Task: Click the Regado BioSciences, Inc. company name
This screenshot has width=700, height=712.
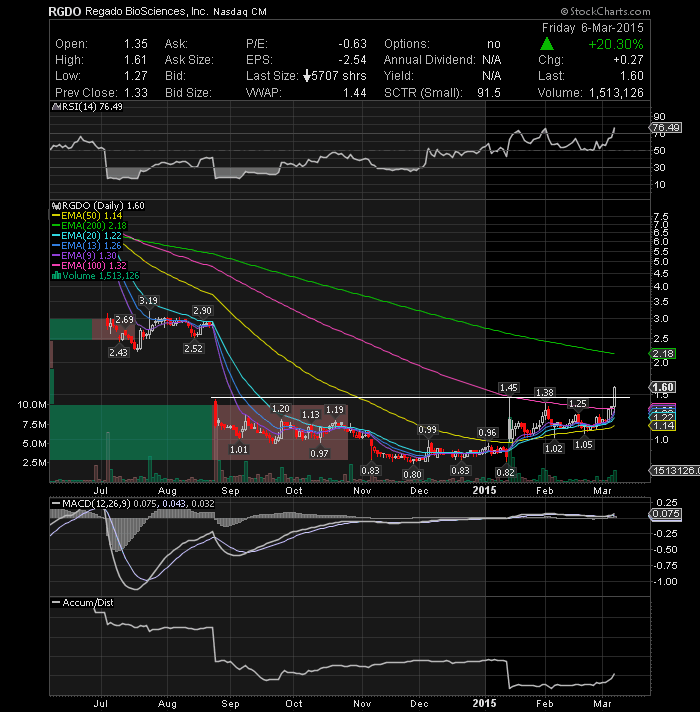Action: 147,11
